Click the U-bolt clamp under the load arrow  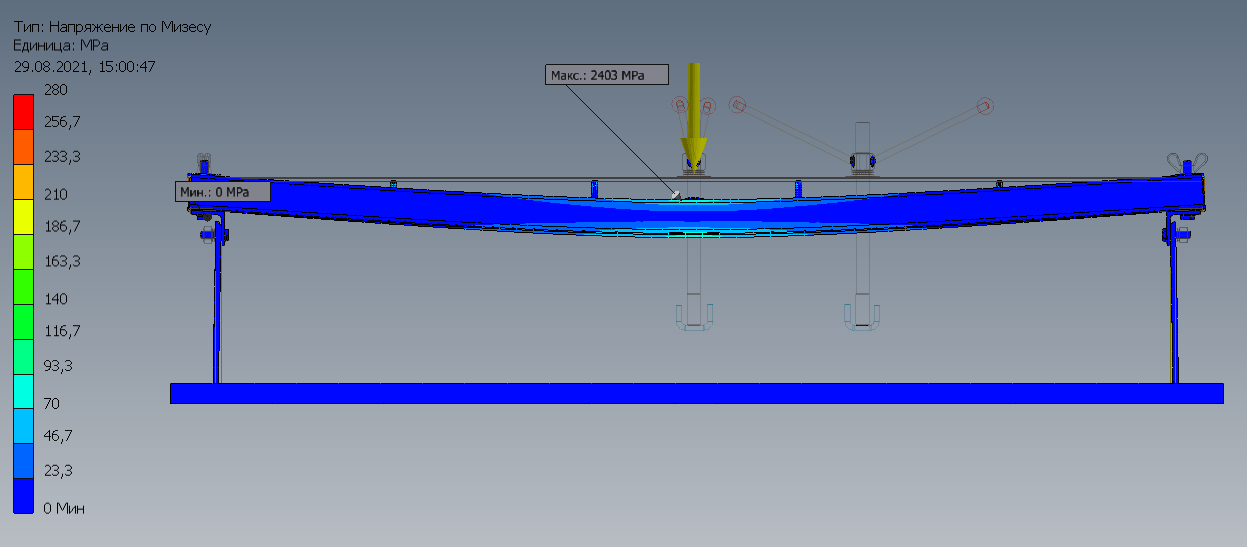tap(693, 315)
